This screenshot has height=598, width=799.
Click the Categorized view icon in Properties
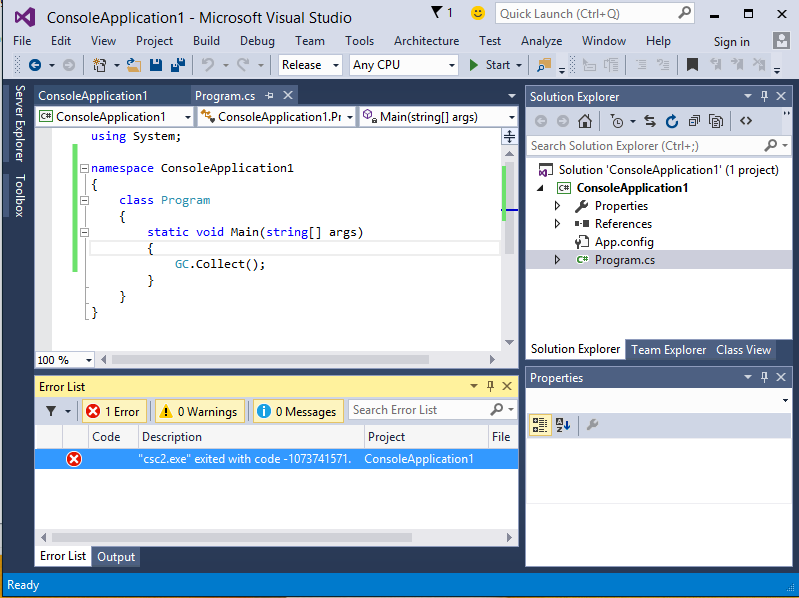540,425
